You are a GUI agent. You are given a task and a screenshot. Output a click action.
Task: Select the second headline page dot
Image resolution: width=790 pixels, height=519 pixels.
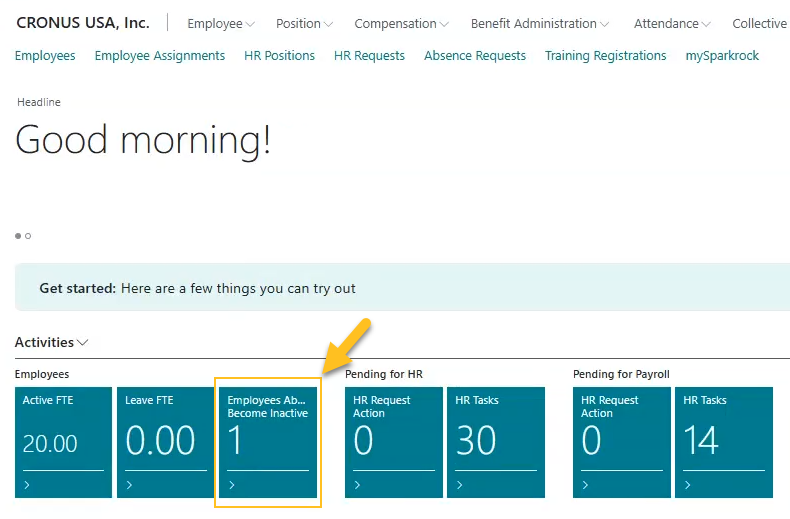28,236
